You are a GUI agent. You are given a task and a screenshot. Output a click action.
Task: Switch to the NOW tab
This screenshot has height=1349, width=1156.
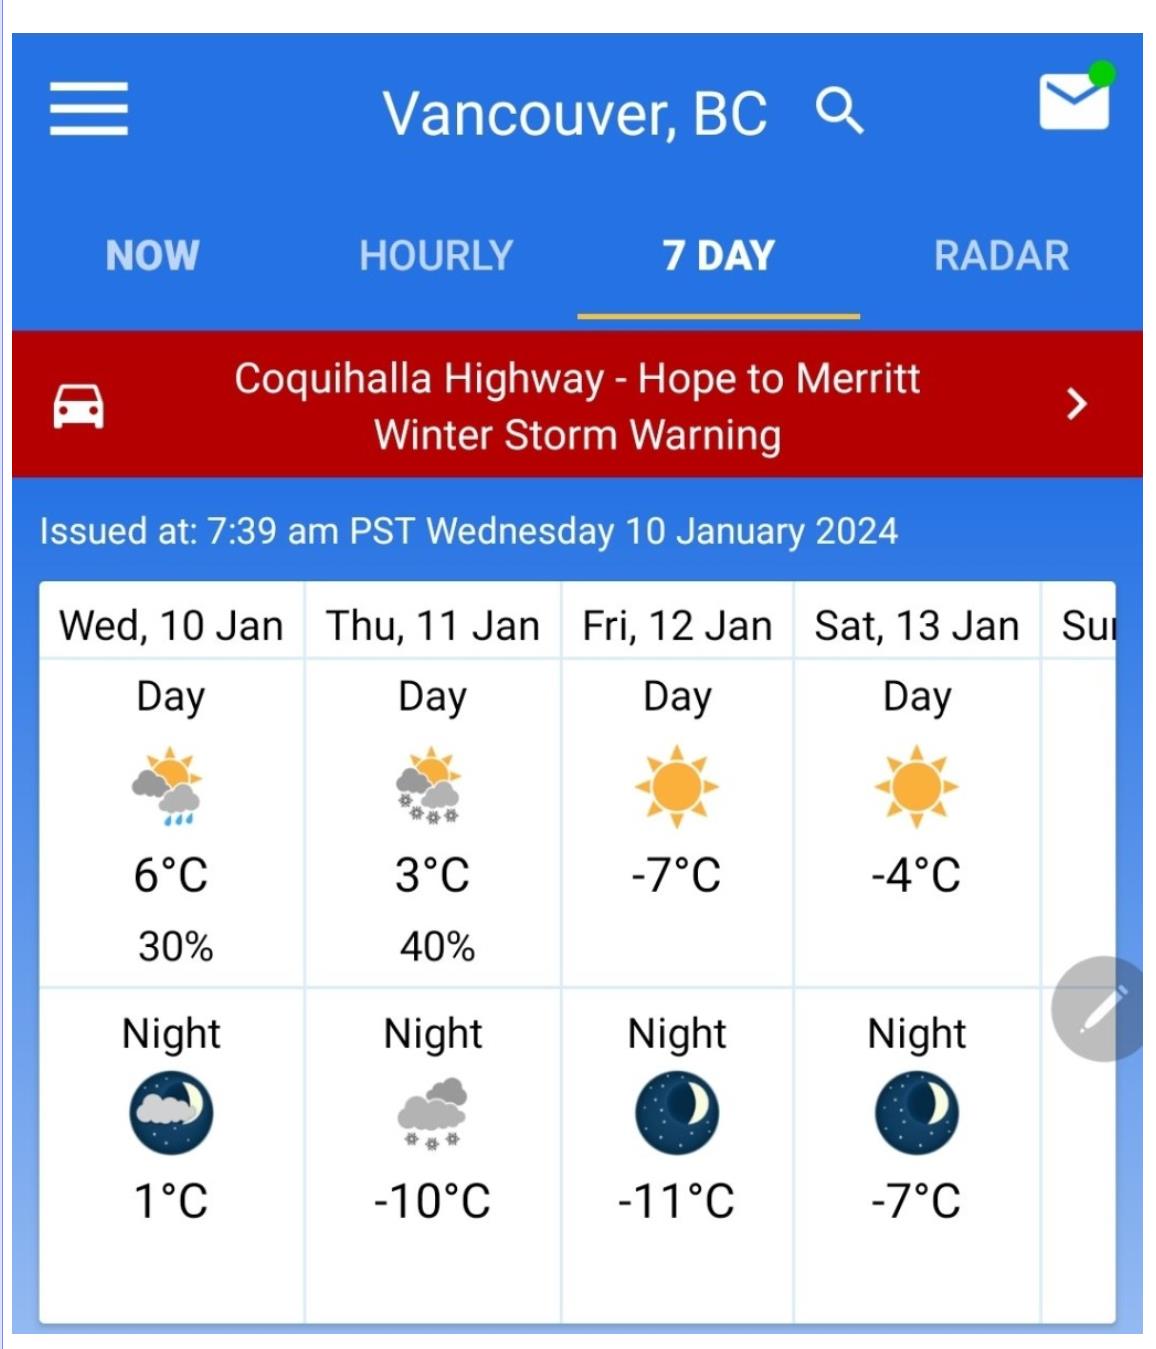click(x=152, y=255)
